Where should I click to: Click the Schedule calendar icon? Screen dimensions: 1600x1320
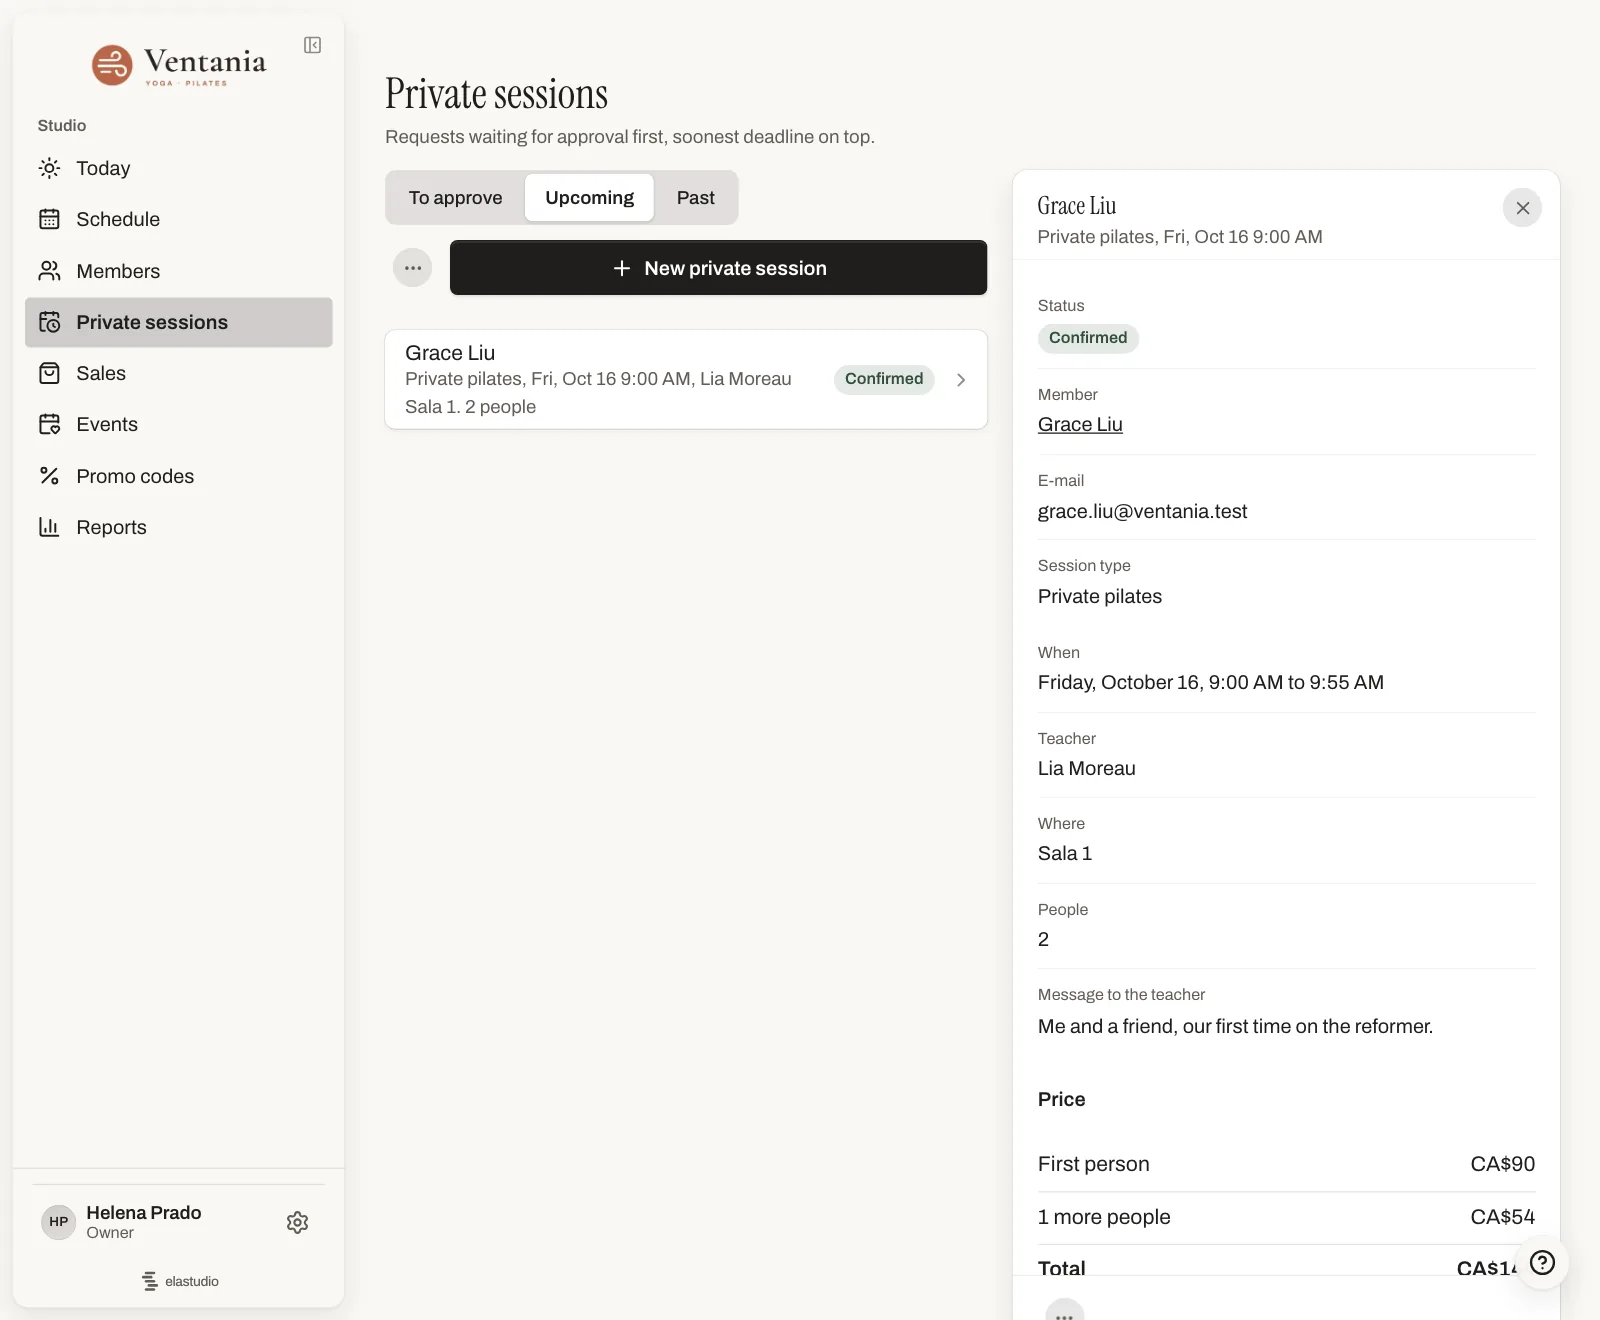49,219
